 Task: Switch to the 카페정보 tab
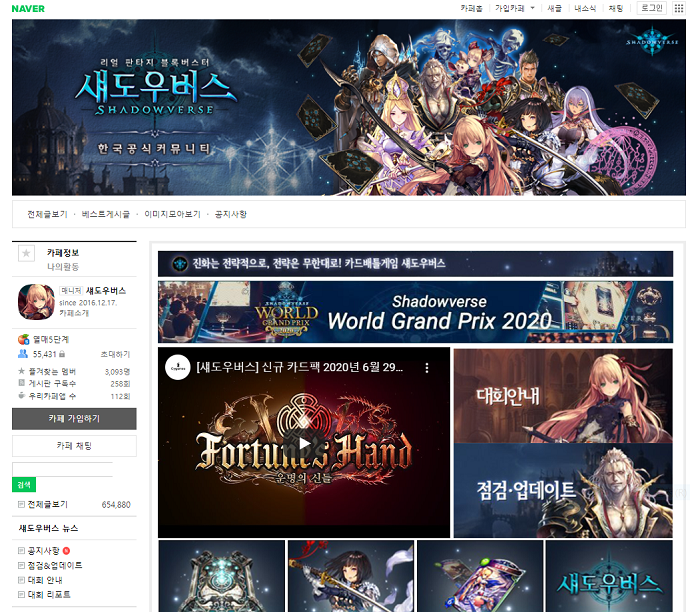tap(63, 253)
